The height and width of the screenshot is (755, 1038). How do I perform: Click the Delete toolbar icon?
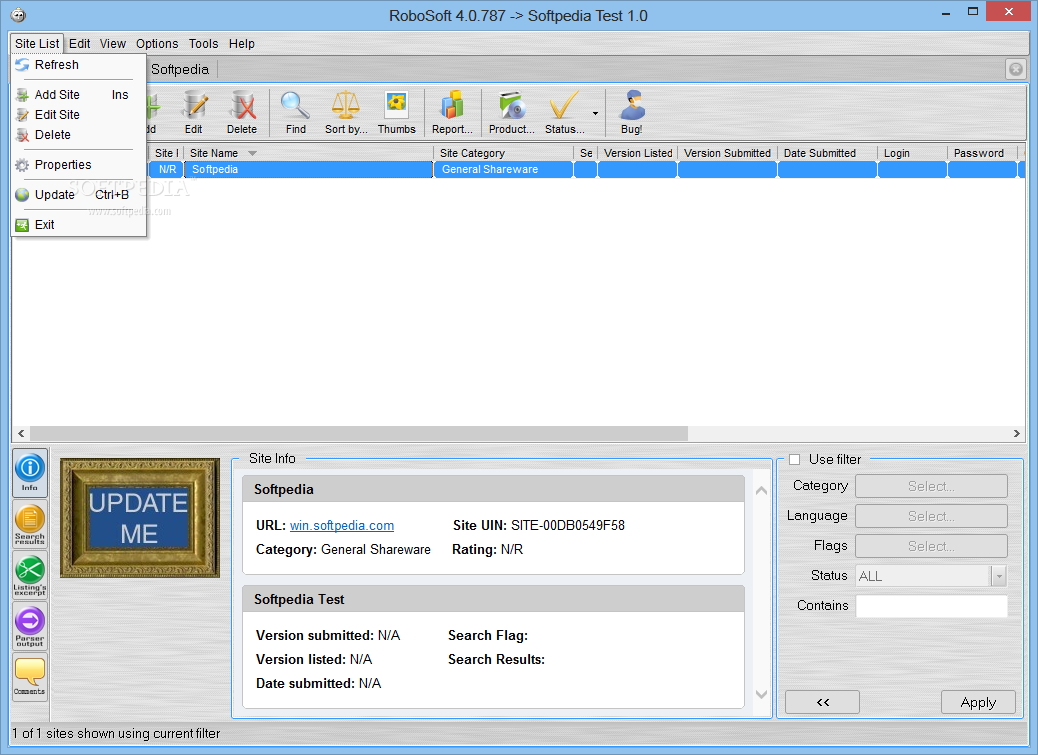pyautogui.click(x=242, y=112)
